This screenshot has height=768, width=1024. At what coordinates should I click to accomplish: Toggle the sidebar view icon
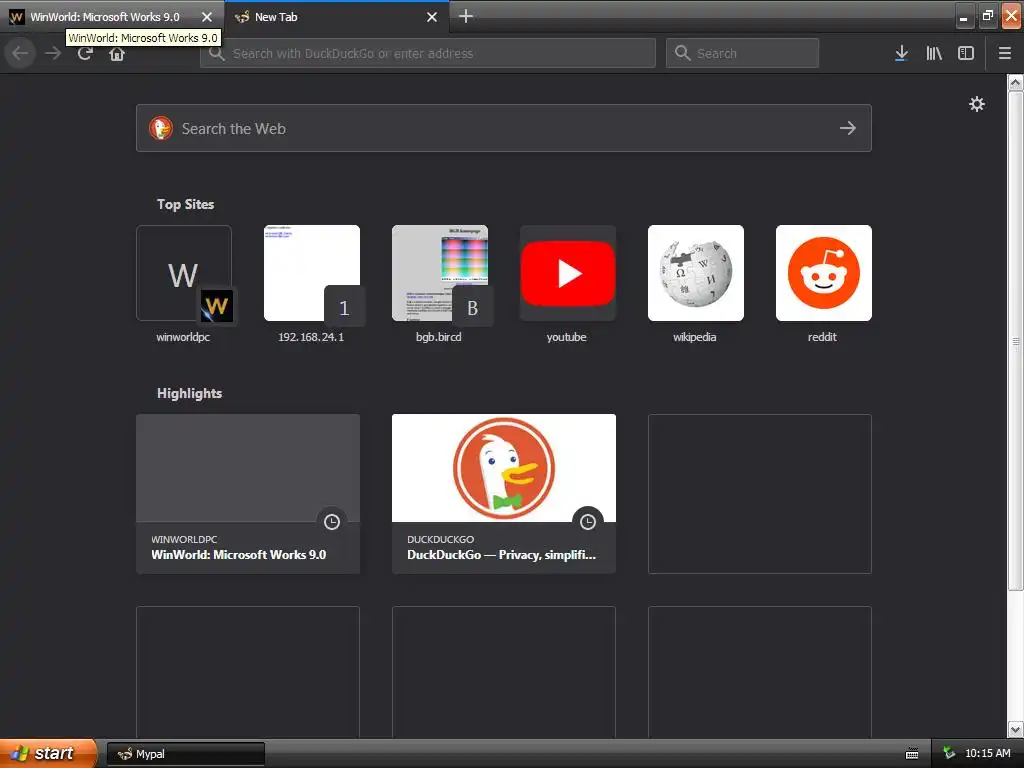(966, 53)
